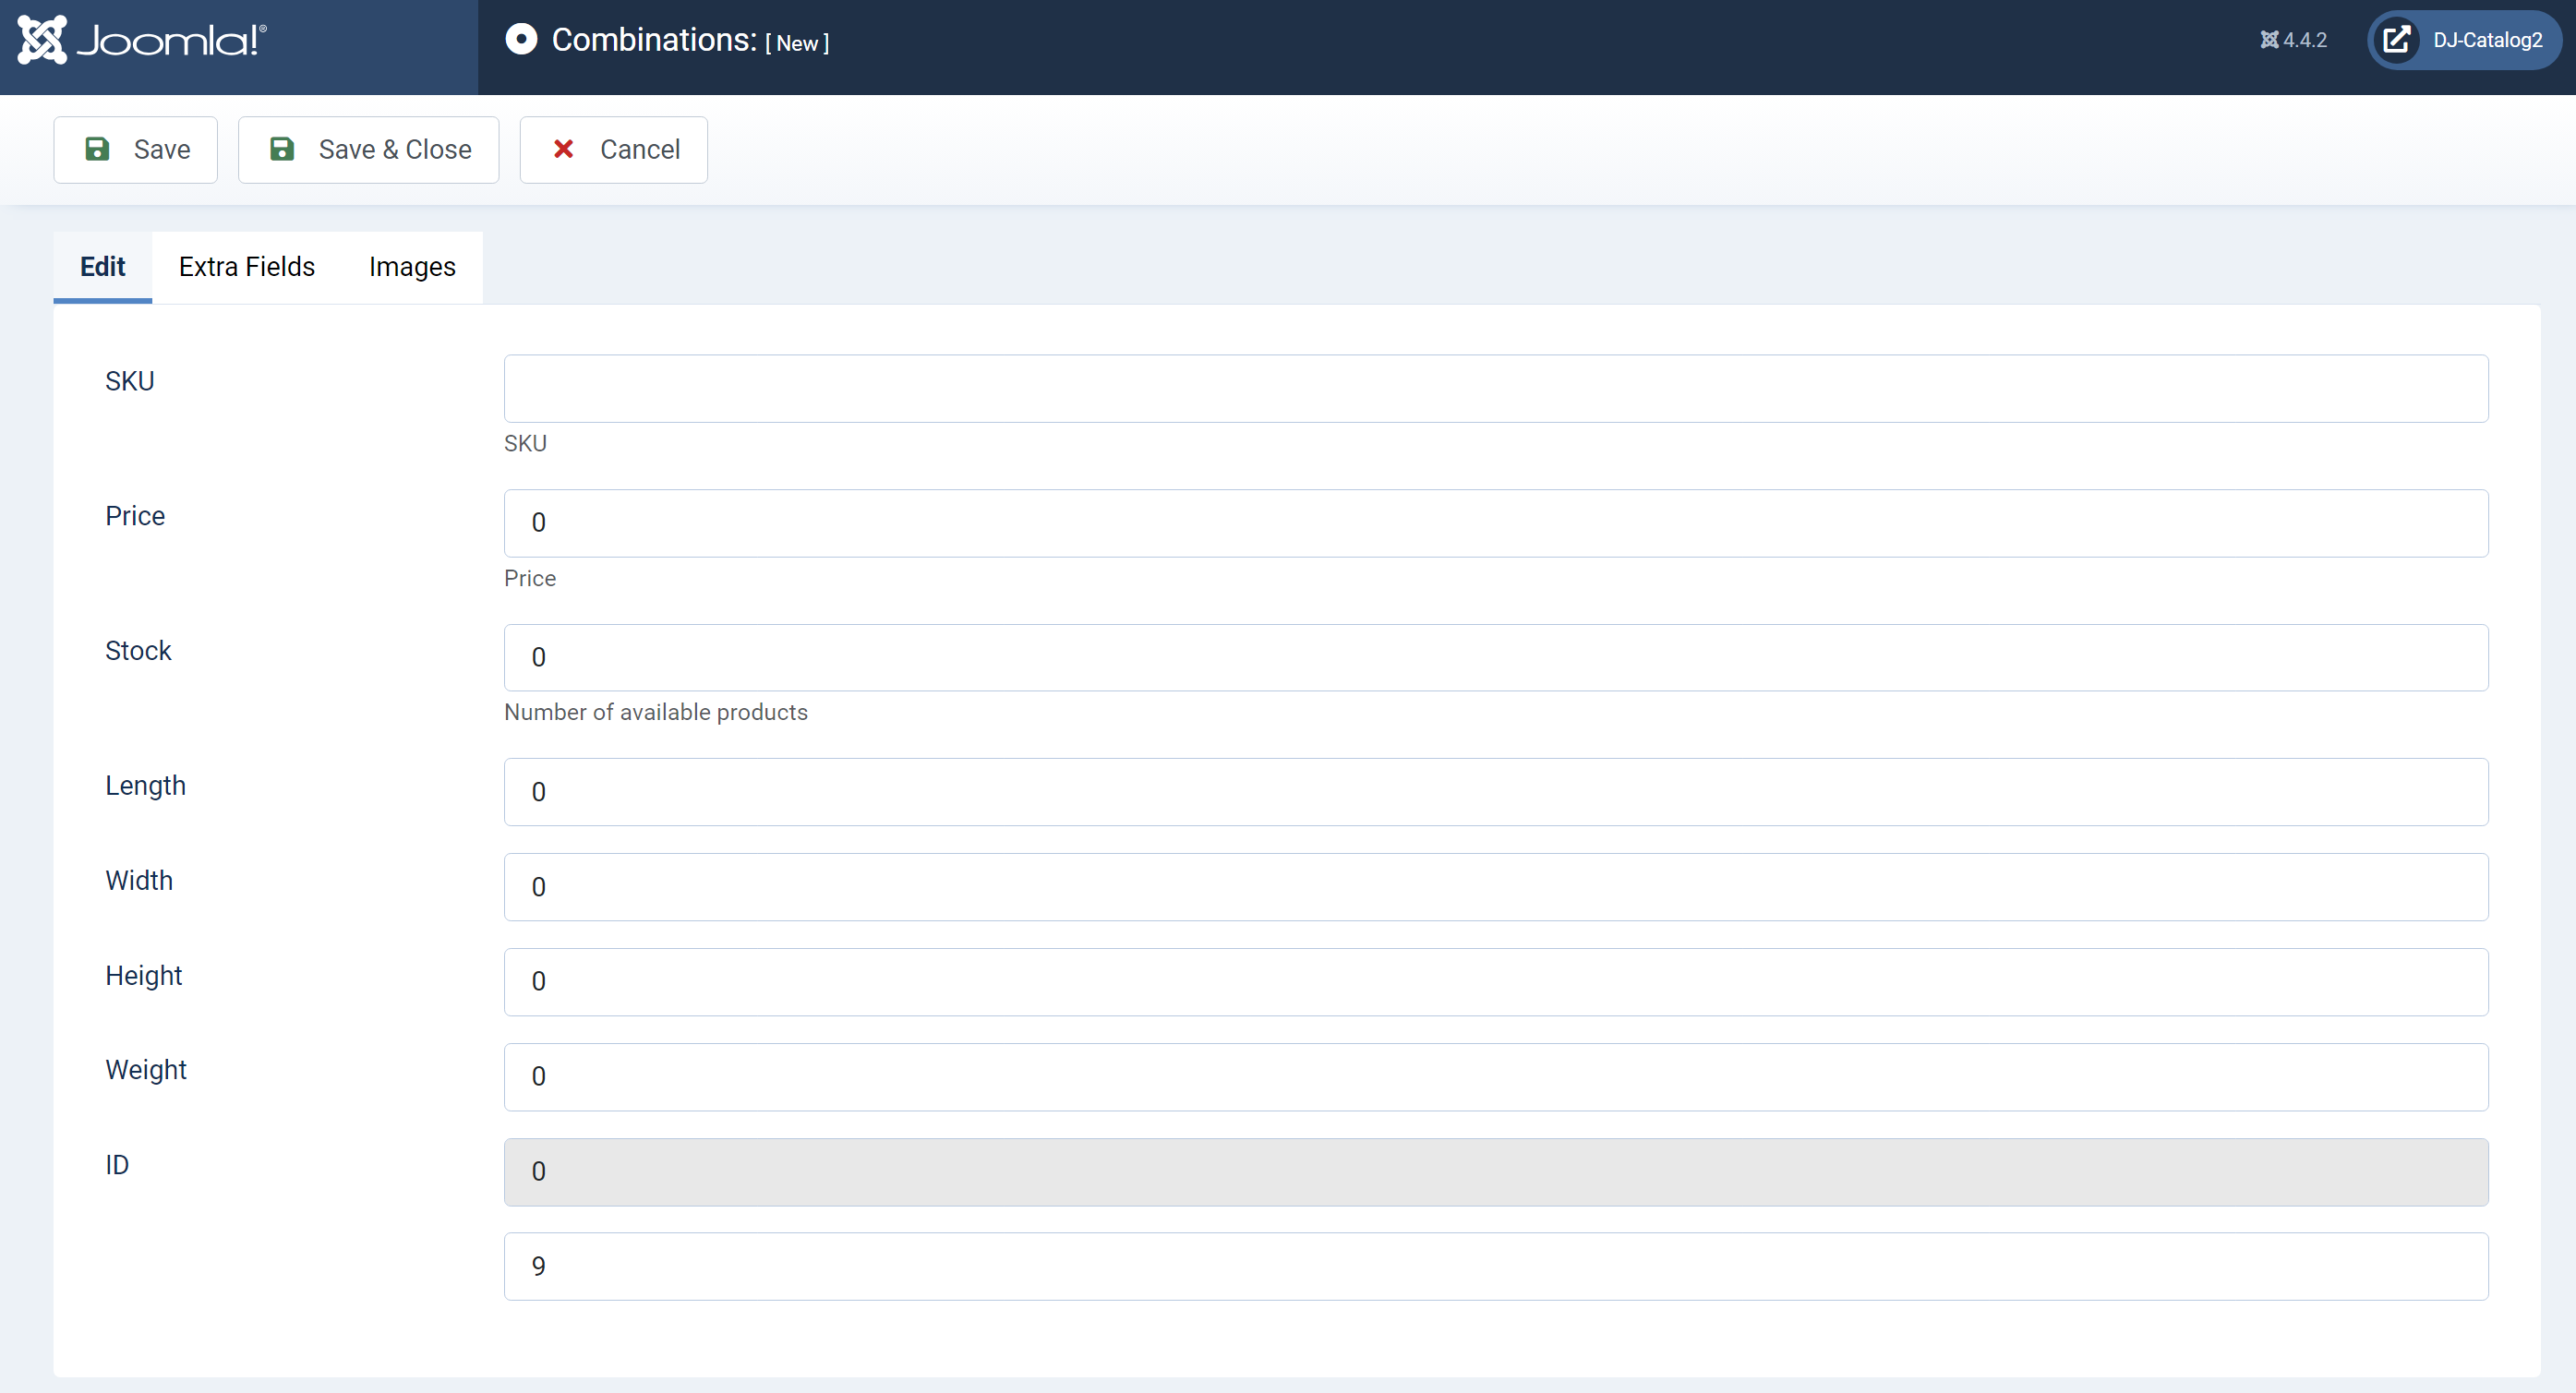The image size is (2576, 1393).
Task: Click the SKU field label
Action: pos(130,381)
